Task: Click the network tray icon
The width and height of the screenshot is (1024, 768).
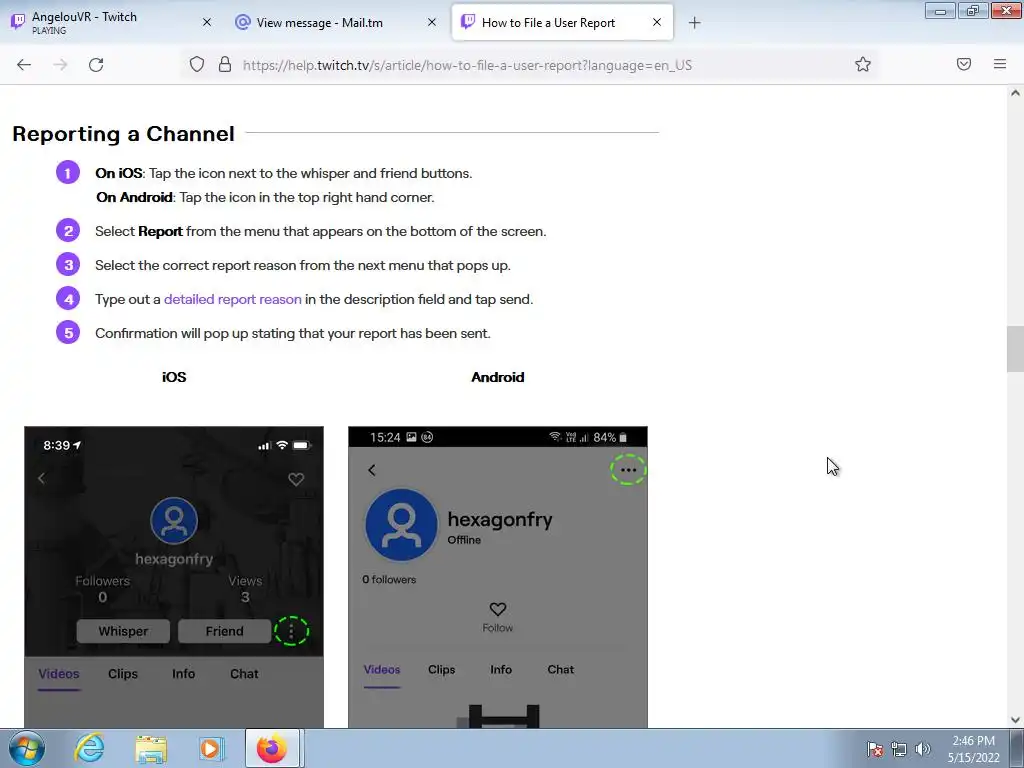Action: (899, 749)
